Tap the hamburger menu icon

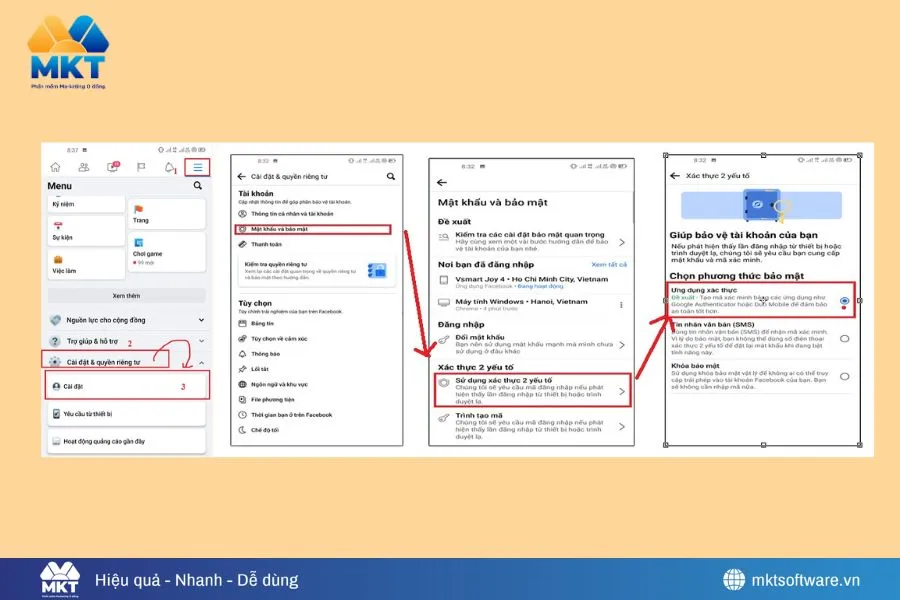click(x=197, y=167)
